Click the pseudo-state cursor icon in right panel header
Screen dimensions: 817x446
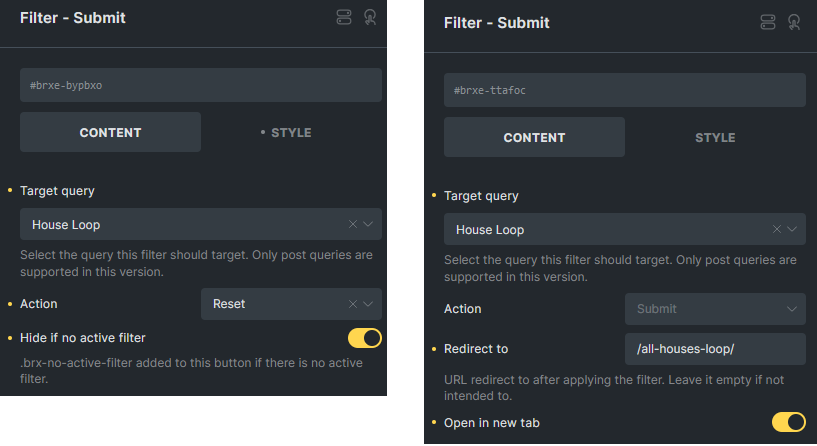[x=794, y=22]
